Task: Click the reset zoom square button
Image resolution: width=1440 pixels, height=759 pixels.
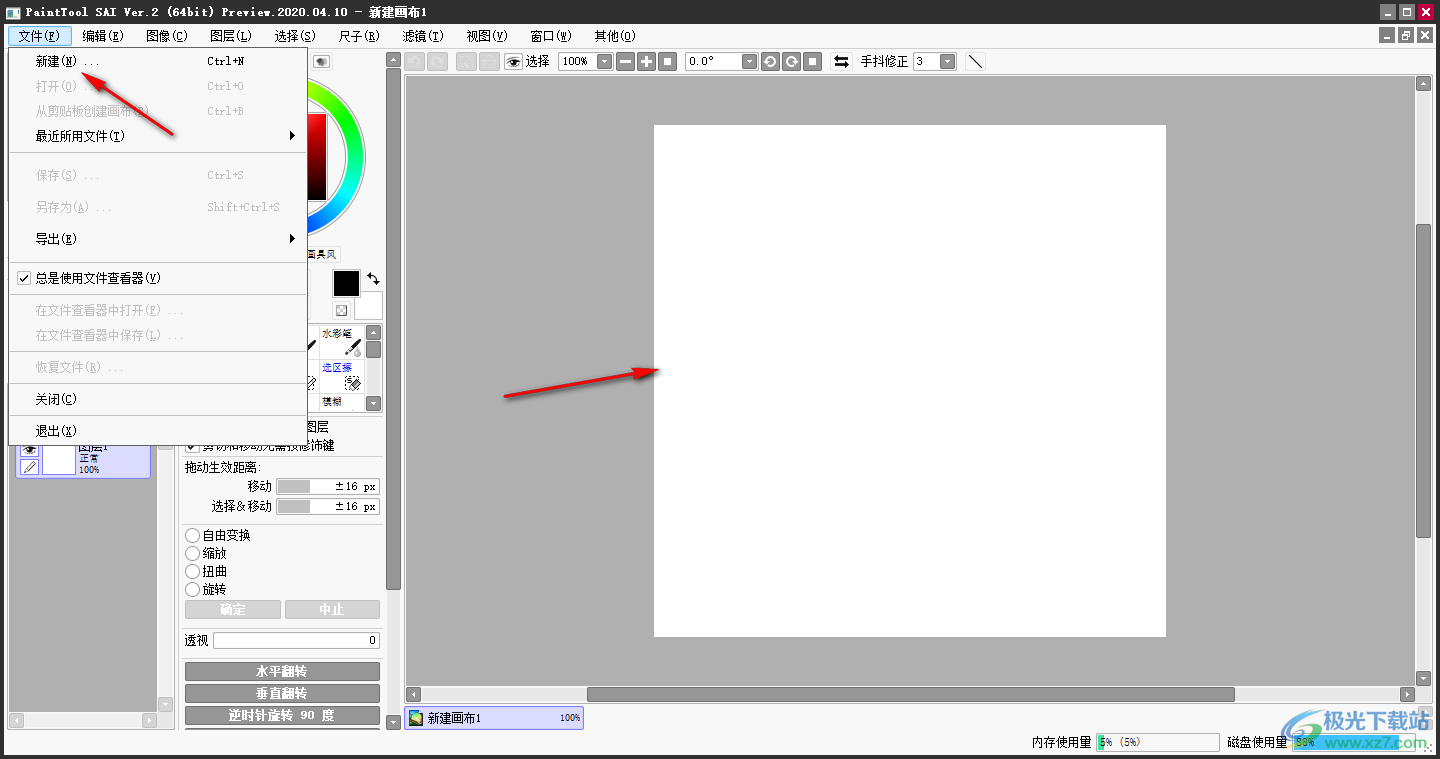Action: 669,61
